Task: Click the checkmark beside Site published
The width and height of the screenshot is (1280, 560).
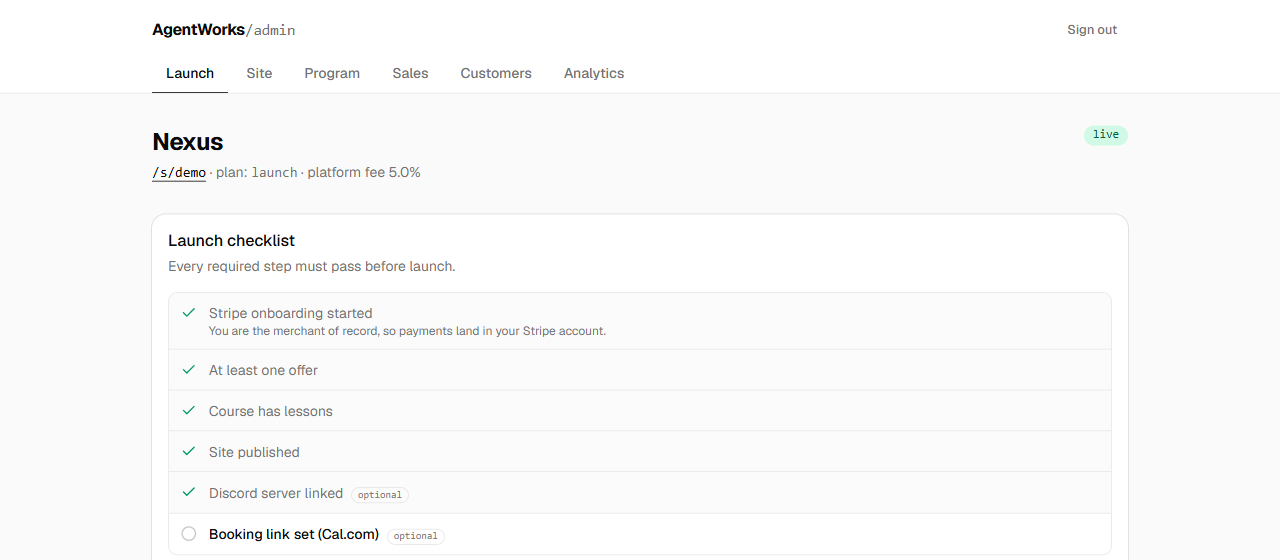Action: (188, 452)
